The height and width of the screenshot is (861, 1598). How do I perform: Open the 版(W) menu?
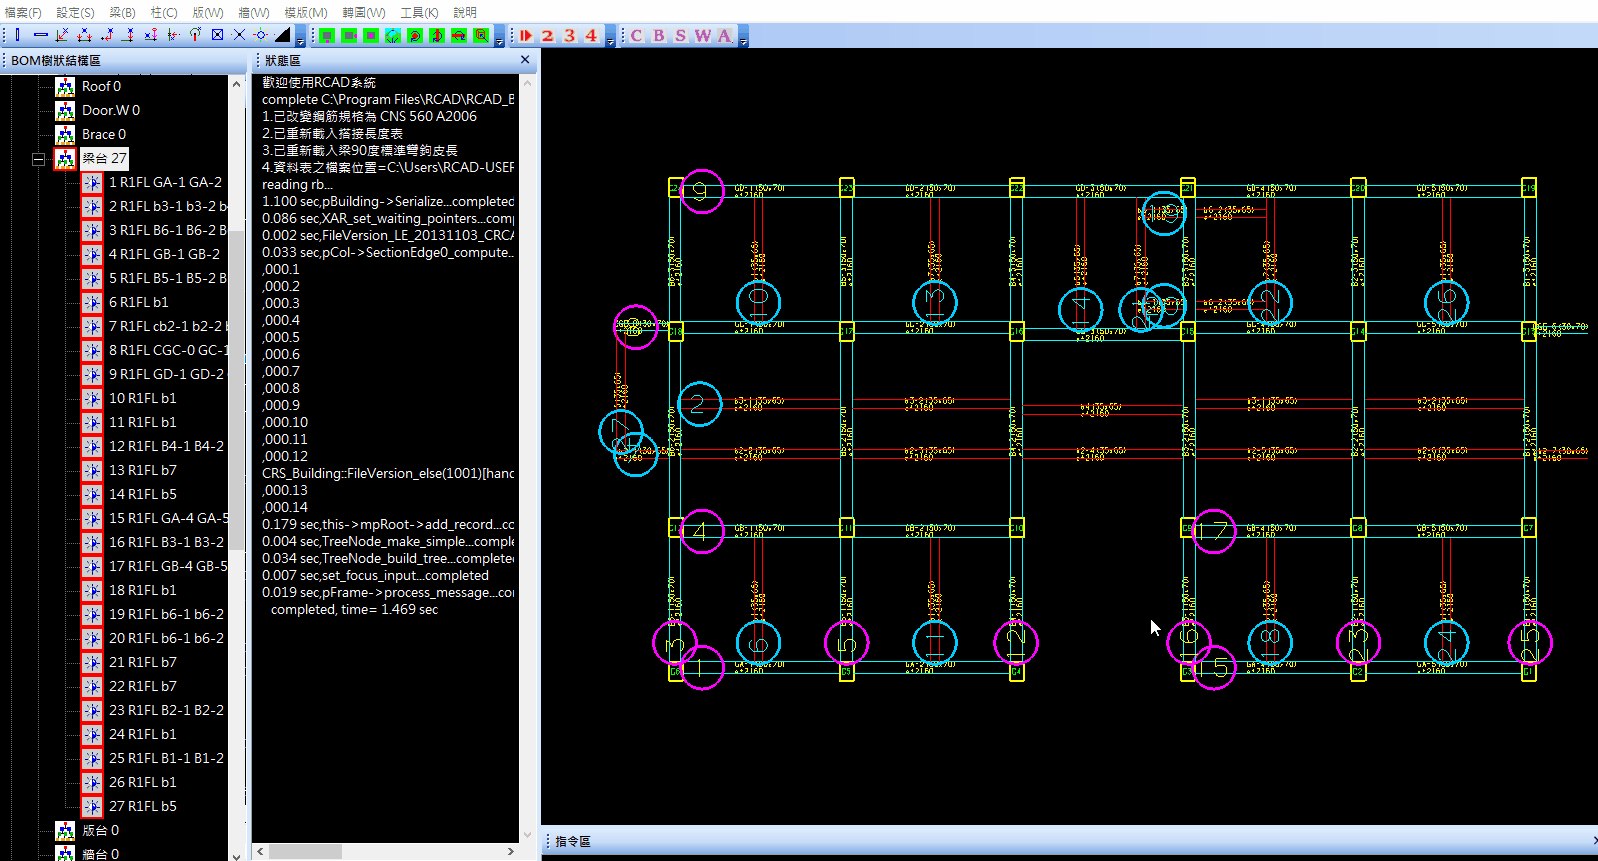click(208, 12)
